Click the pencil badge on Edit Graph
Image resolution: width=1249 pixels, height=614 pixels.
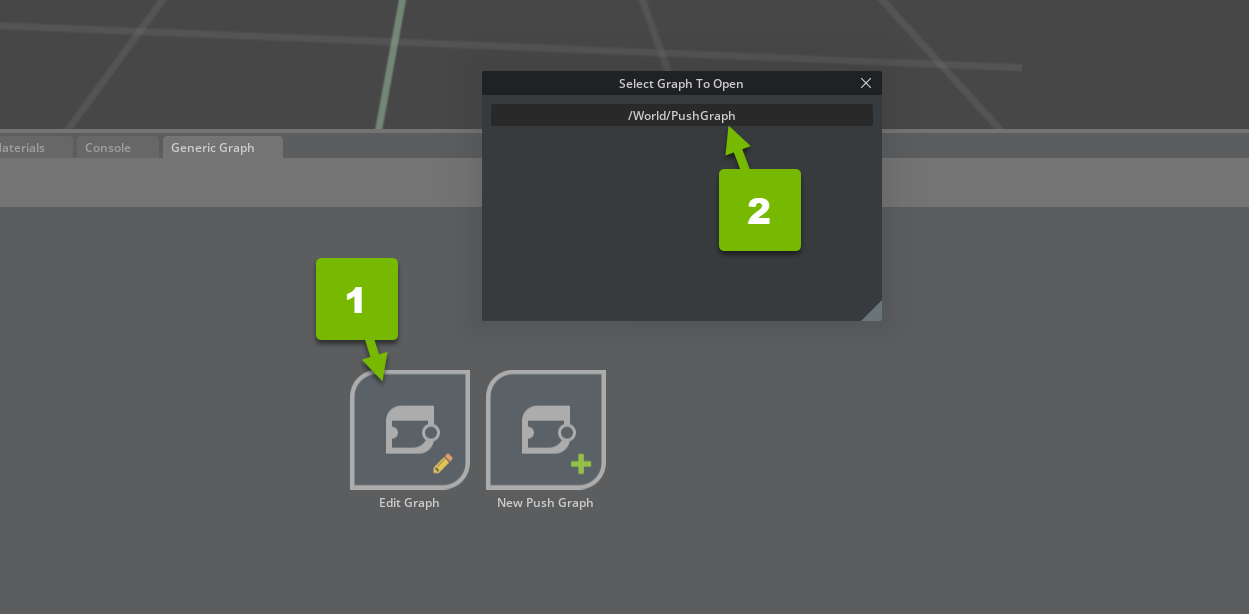[443, 463]
